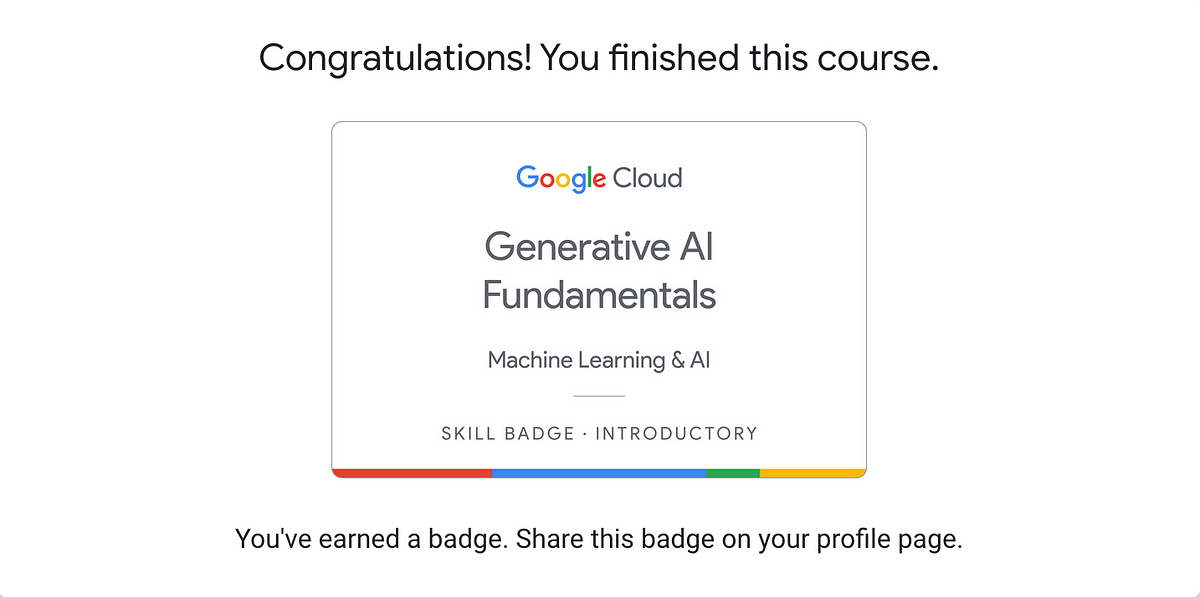The height and width of the screenshot is (597, 1200).
Task: Click the word "Fundamentals" on the badge
Action: tap(599, 295)
